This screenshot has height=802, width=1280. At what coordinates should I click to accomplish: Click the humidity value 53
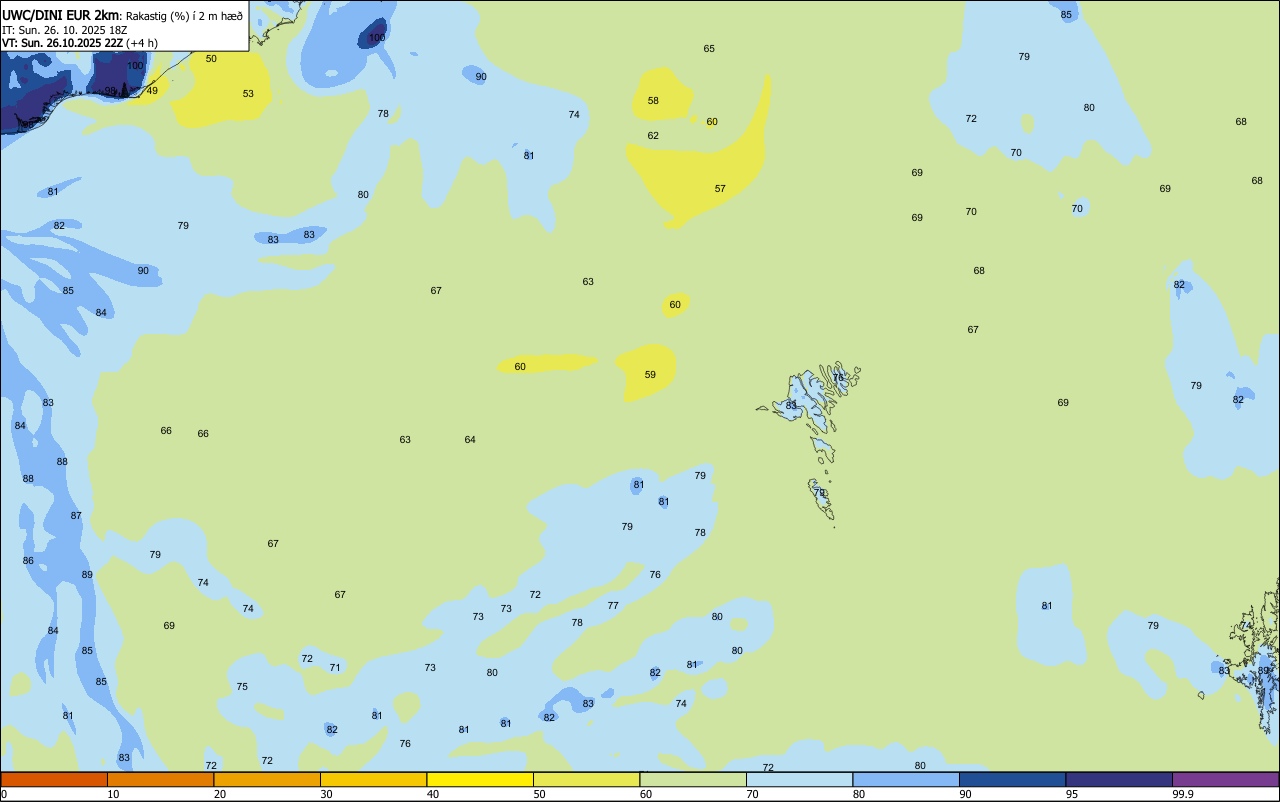(x=248, y=94)
